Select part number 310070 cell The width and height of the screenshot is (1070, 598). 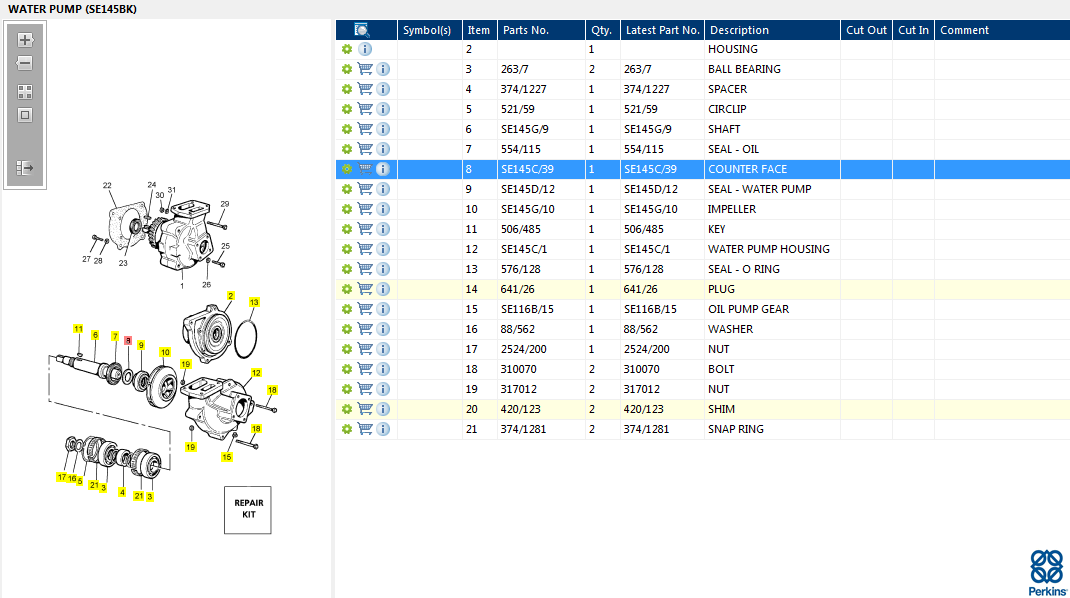(541, 369)
